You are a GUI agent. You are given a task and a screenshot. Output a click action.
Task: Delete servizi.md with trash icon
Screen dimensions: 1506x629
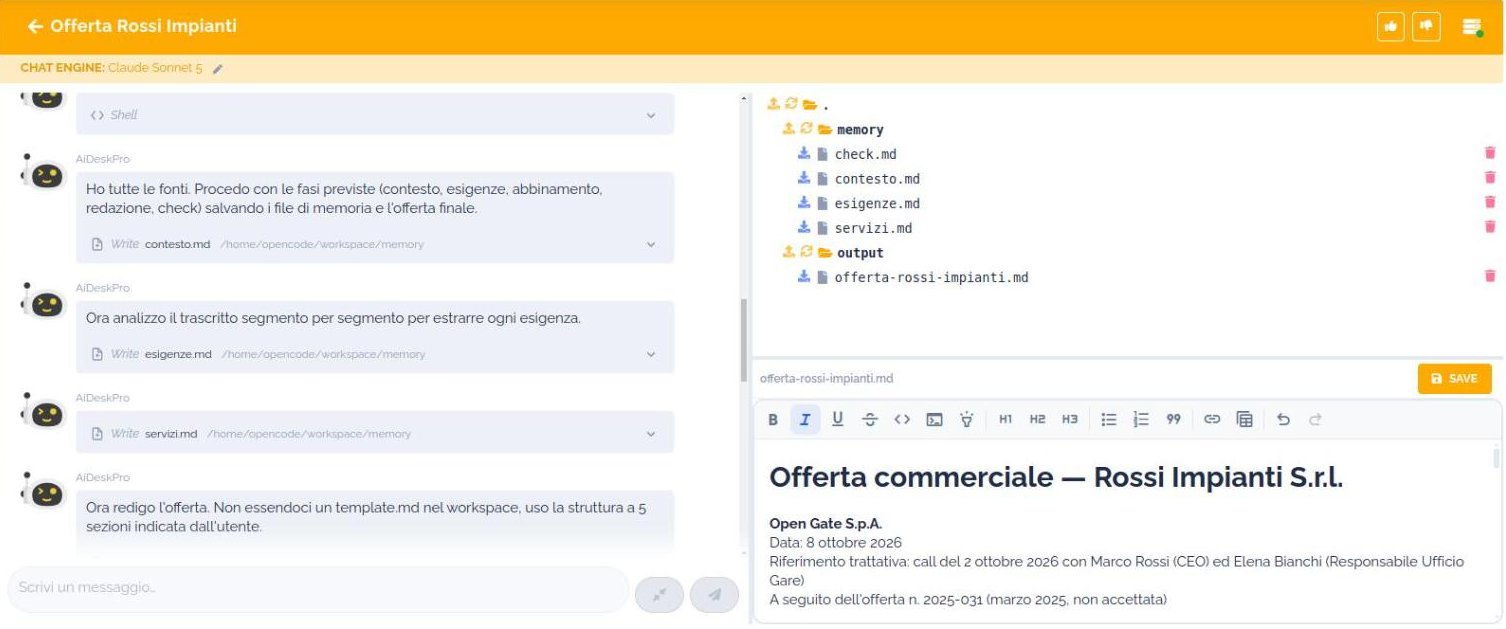tap(1490, 227)
